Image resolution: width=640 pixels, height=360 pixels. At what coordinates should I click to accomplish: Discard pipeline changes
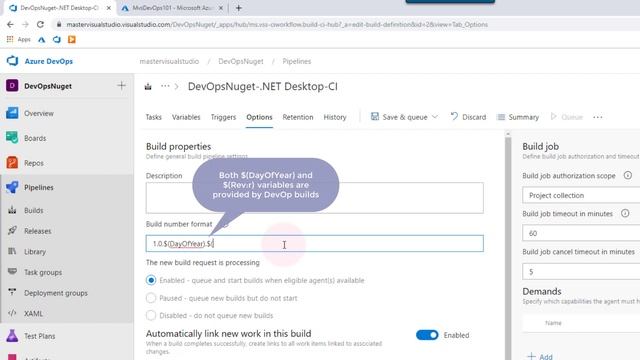tap(468, 117)
